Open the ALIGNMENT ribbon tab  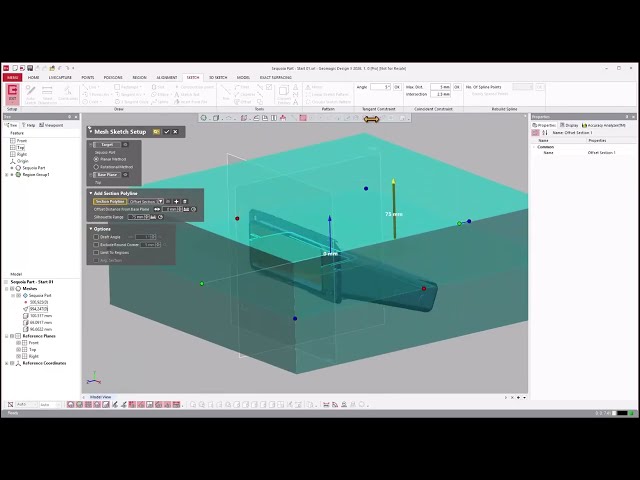167,77
